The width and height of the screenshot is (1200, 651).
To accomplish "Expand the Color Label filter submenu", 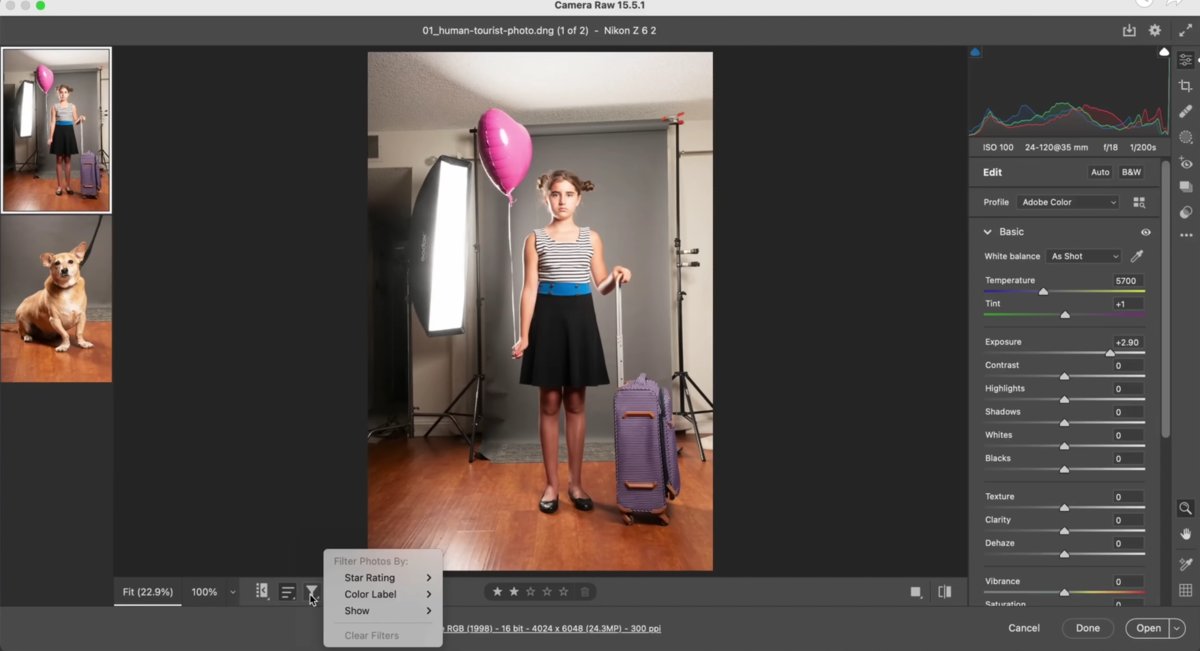I will pos(370,594).
